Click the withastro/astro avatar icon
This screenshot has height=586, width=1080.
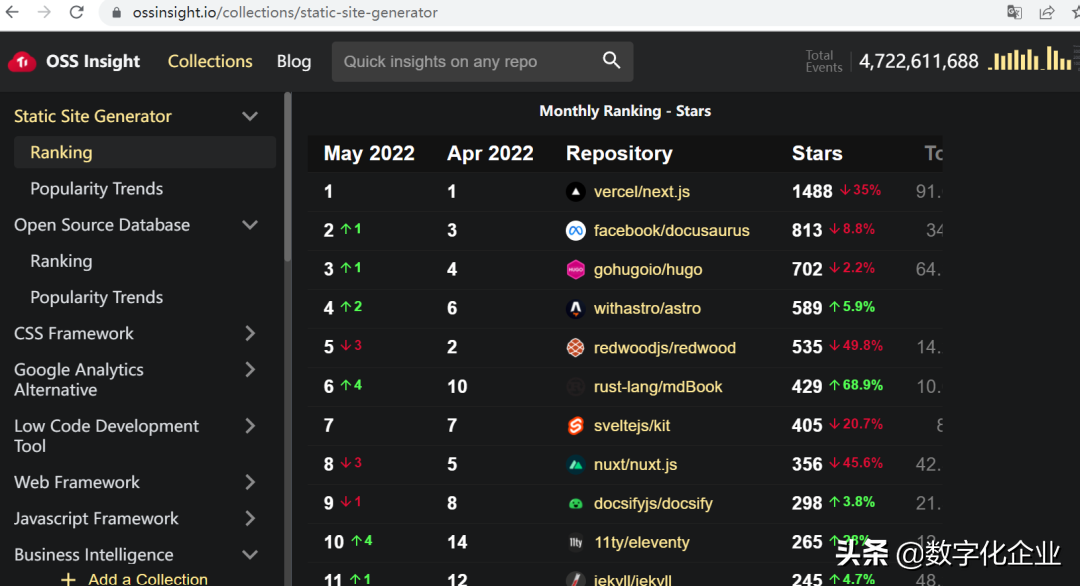click(575, 309)
